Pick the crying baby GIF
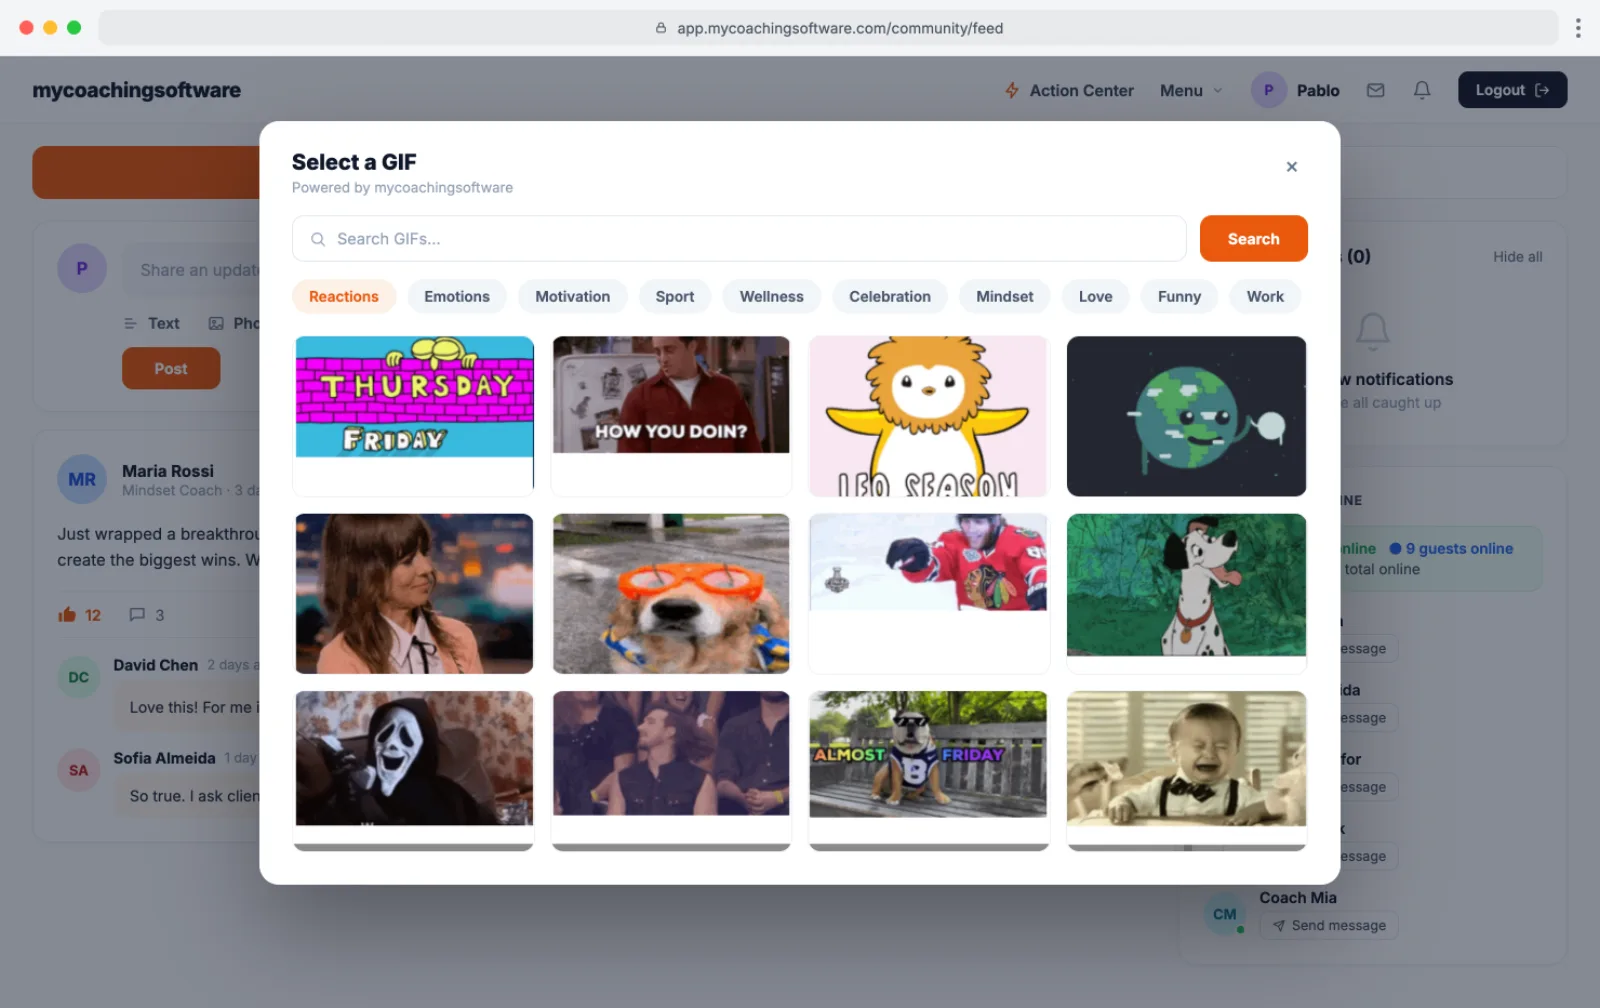 coord(1186,771)
